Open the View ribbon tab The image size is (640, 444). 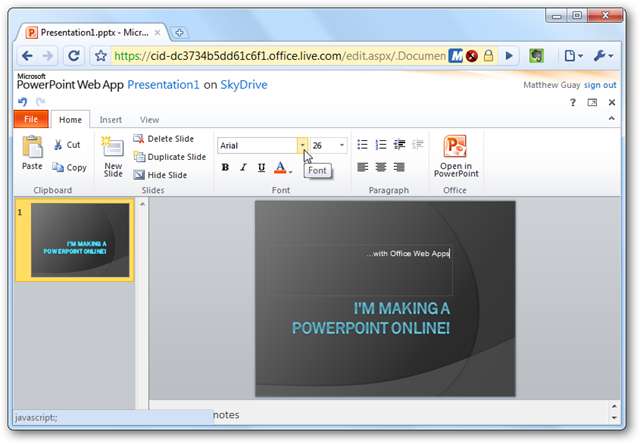(x=149, y=120)
